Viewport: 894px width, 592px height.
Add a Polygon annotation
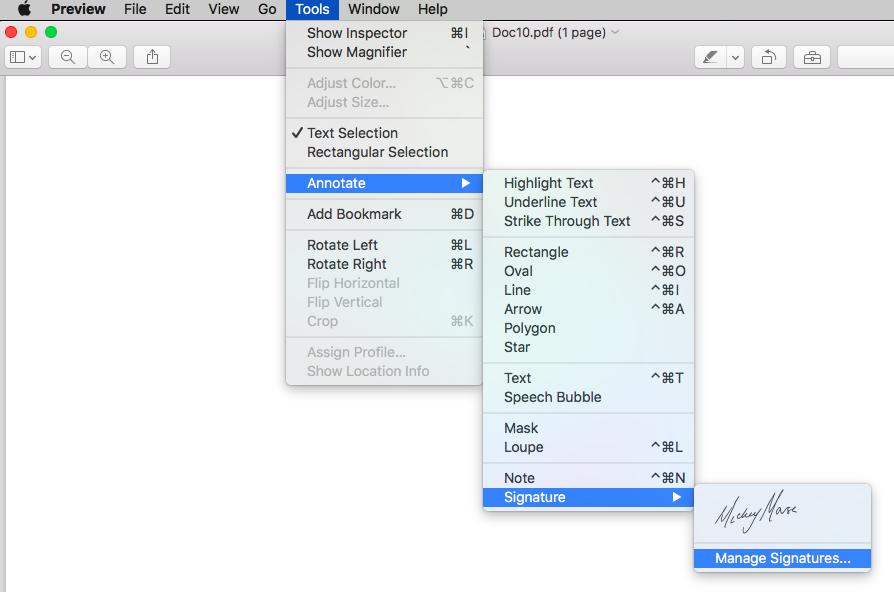pyautogui.click(x=588, y=329)
